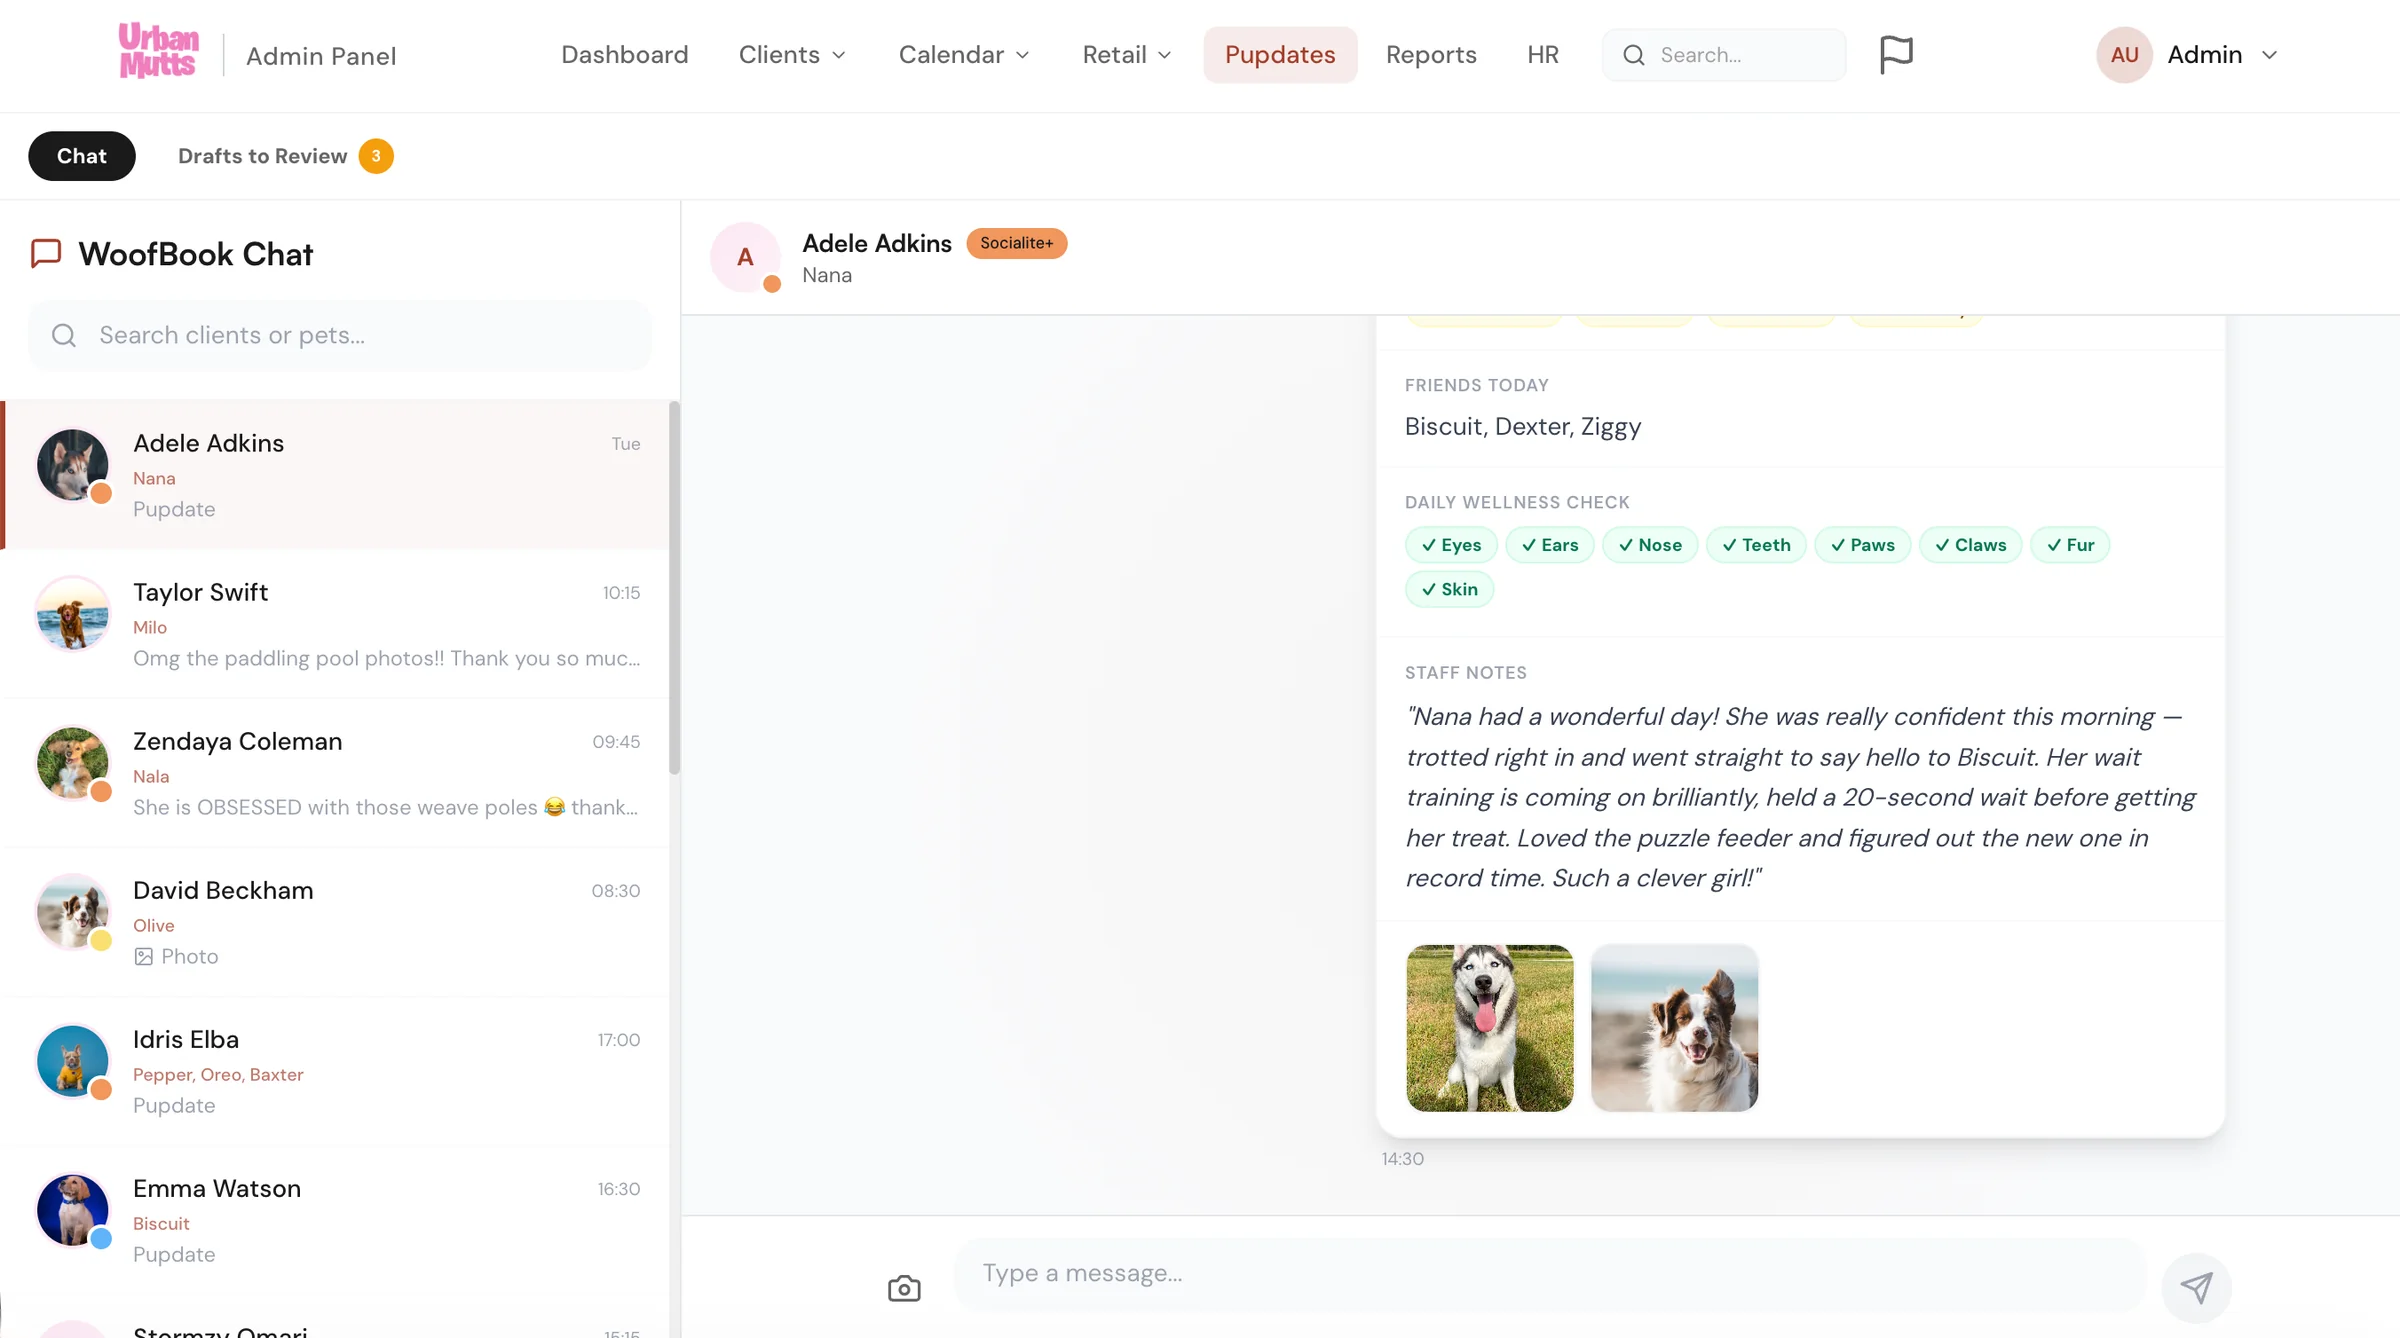Viewport: 2400px width, 1338px height.
Task: Open David Beckham conversation
Action: click(x=336, y=922)
